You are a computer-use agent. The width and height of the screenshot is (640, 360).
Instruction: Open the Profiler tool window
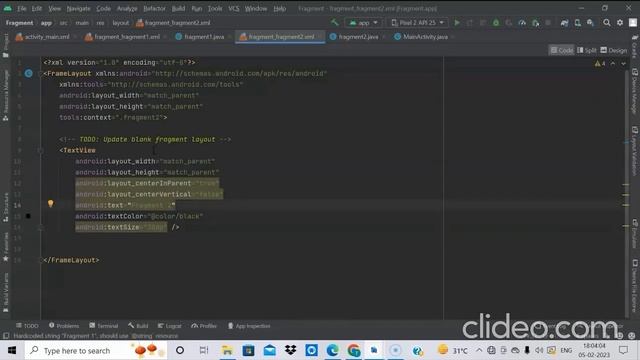tap(204, 326)
